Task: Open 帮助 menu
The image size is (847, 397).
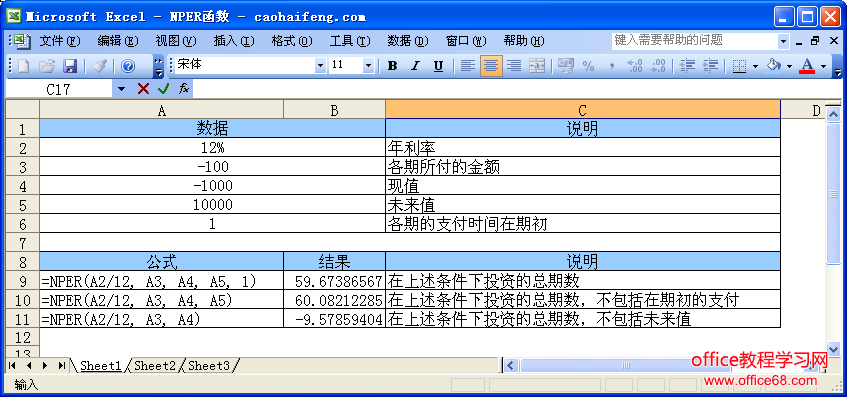Action: (x=523, y=41)
